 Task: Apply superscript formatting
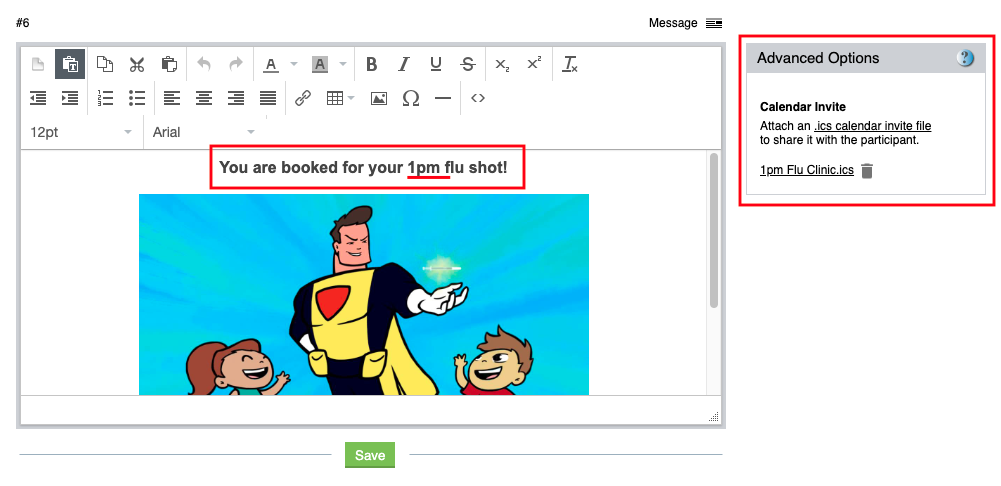[x=534, y=64]
